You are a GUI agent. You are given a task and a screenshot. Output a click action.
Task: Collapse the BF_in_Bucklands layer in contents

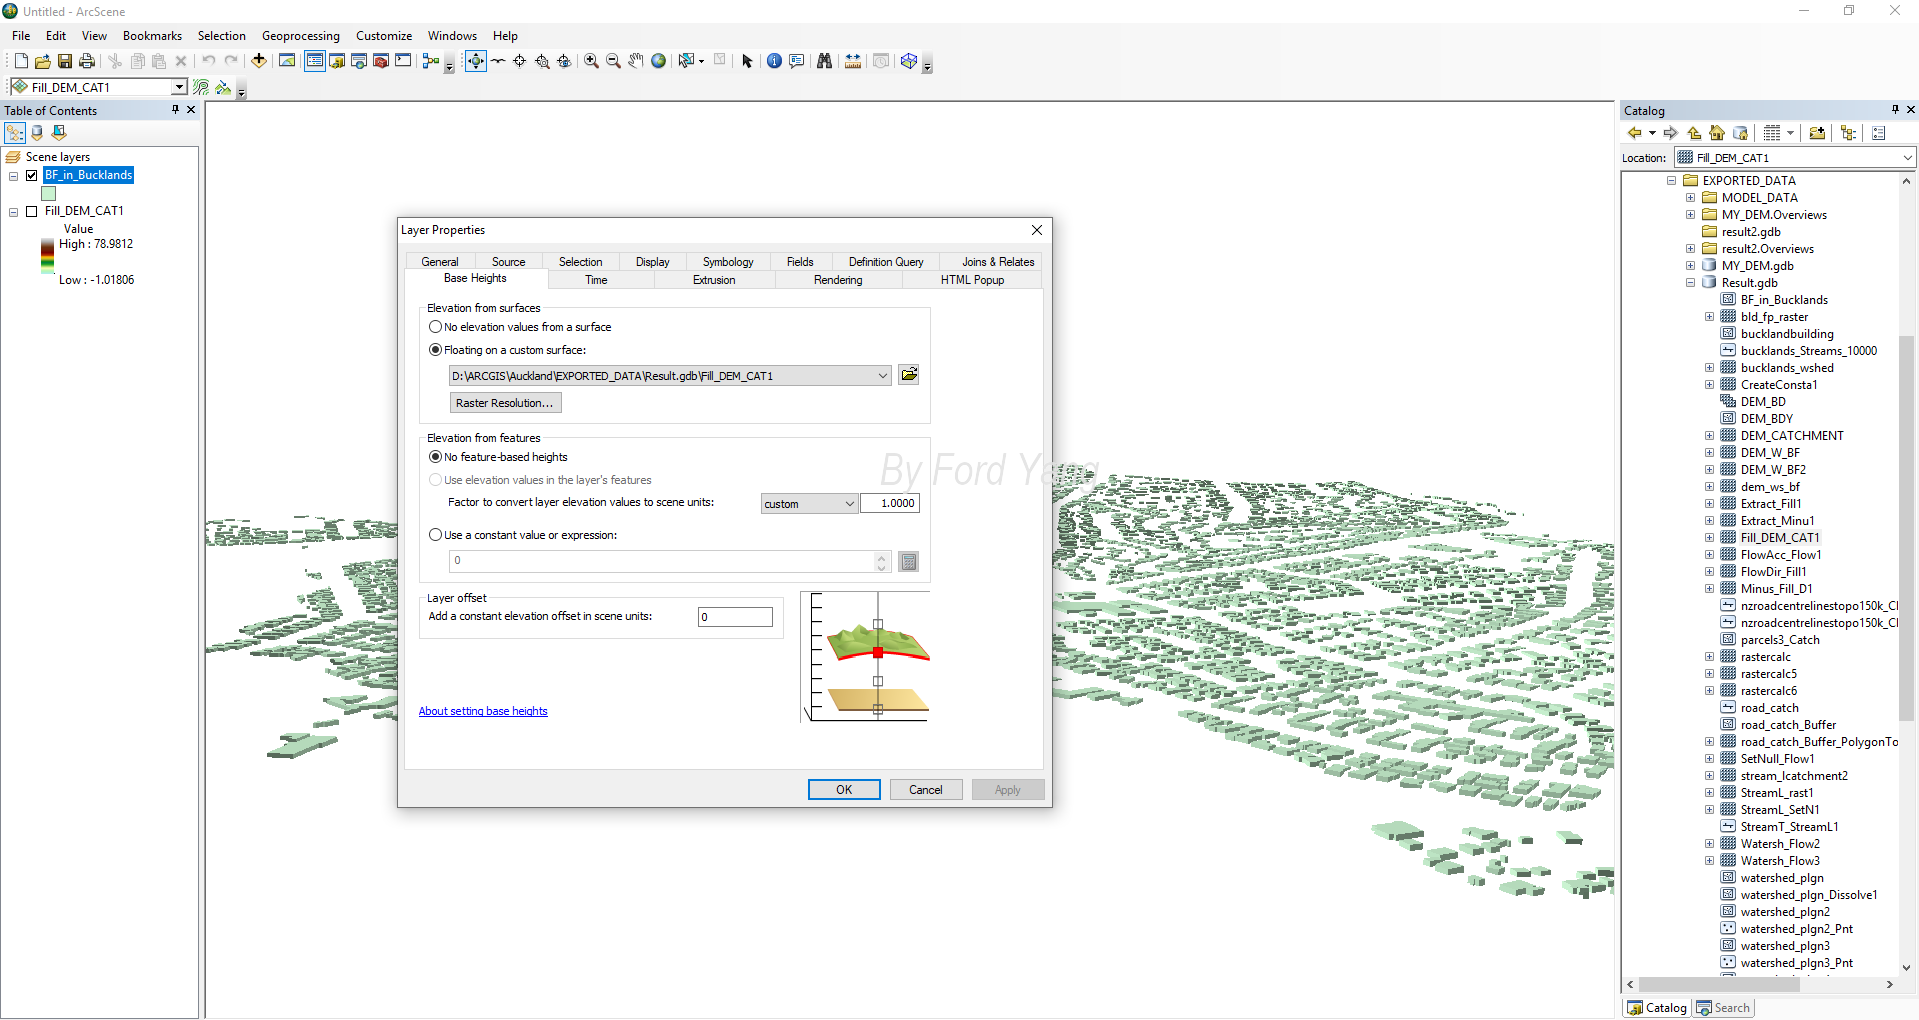tap(14, 176)
